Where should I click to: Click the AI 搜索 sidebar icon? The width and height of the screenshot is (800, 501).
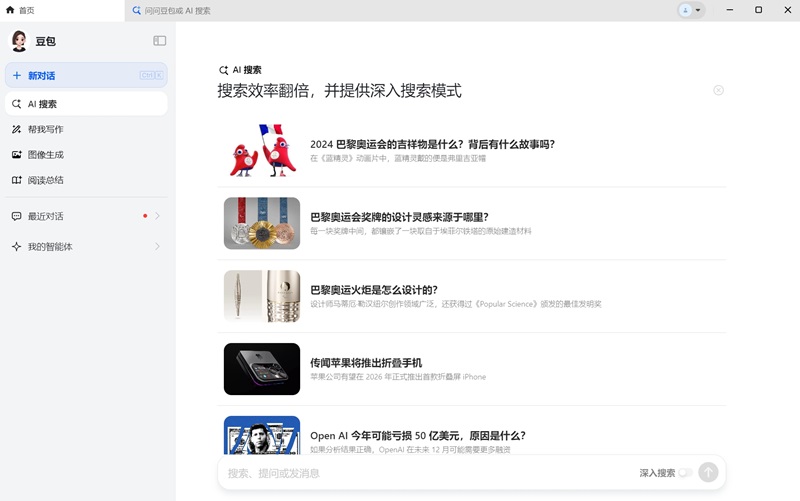coord(17,104)
